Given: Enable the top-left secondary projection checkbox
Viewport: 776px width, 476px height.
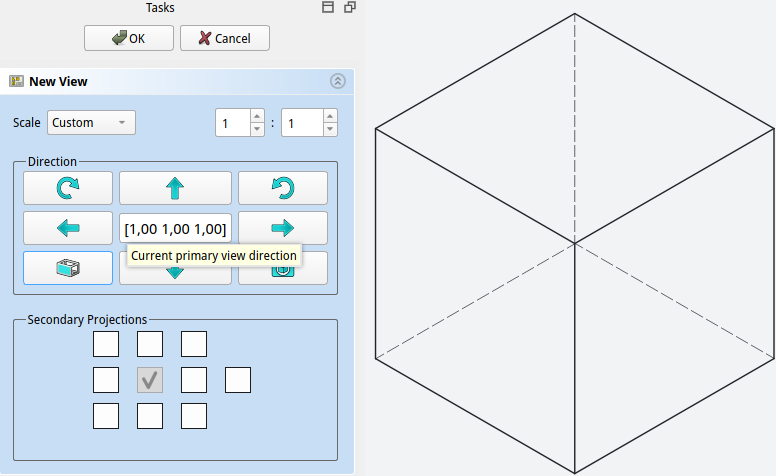Looking at the screenshot, I should point(106,345).
